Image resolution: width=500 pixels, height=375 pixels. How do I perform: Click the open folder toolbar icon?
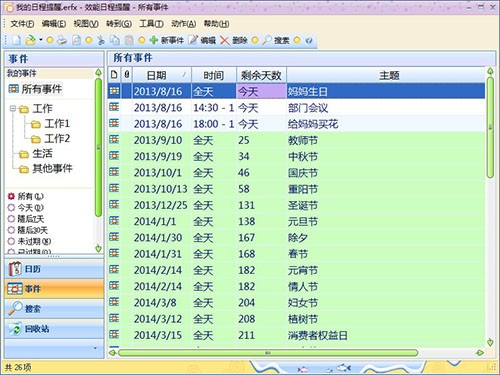(x=30, y=40)
